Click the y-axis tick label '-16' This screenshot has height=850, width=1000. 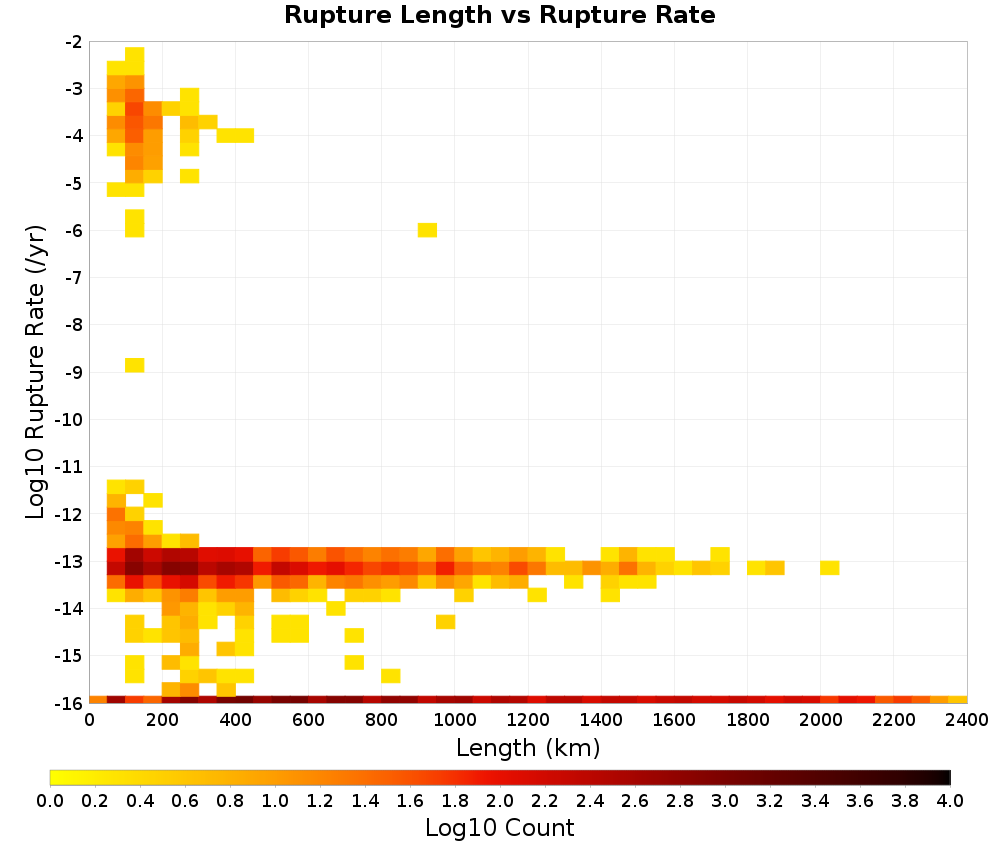(x=69, y=703)
